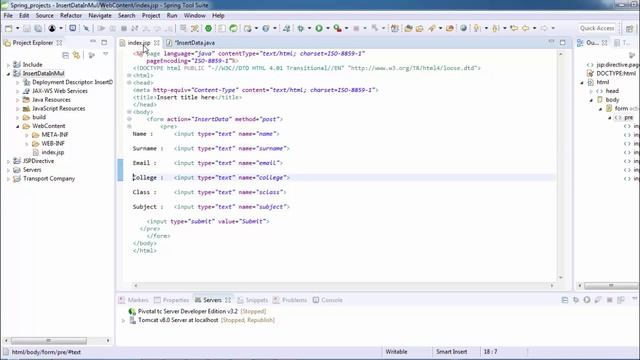640x360 pixels.
Task: Open dropdown arrow beside New file icon
Action: 18,28
